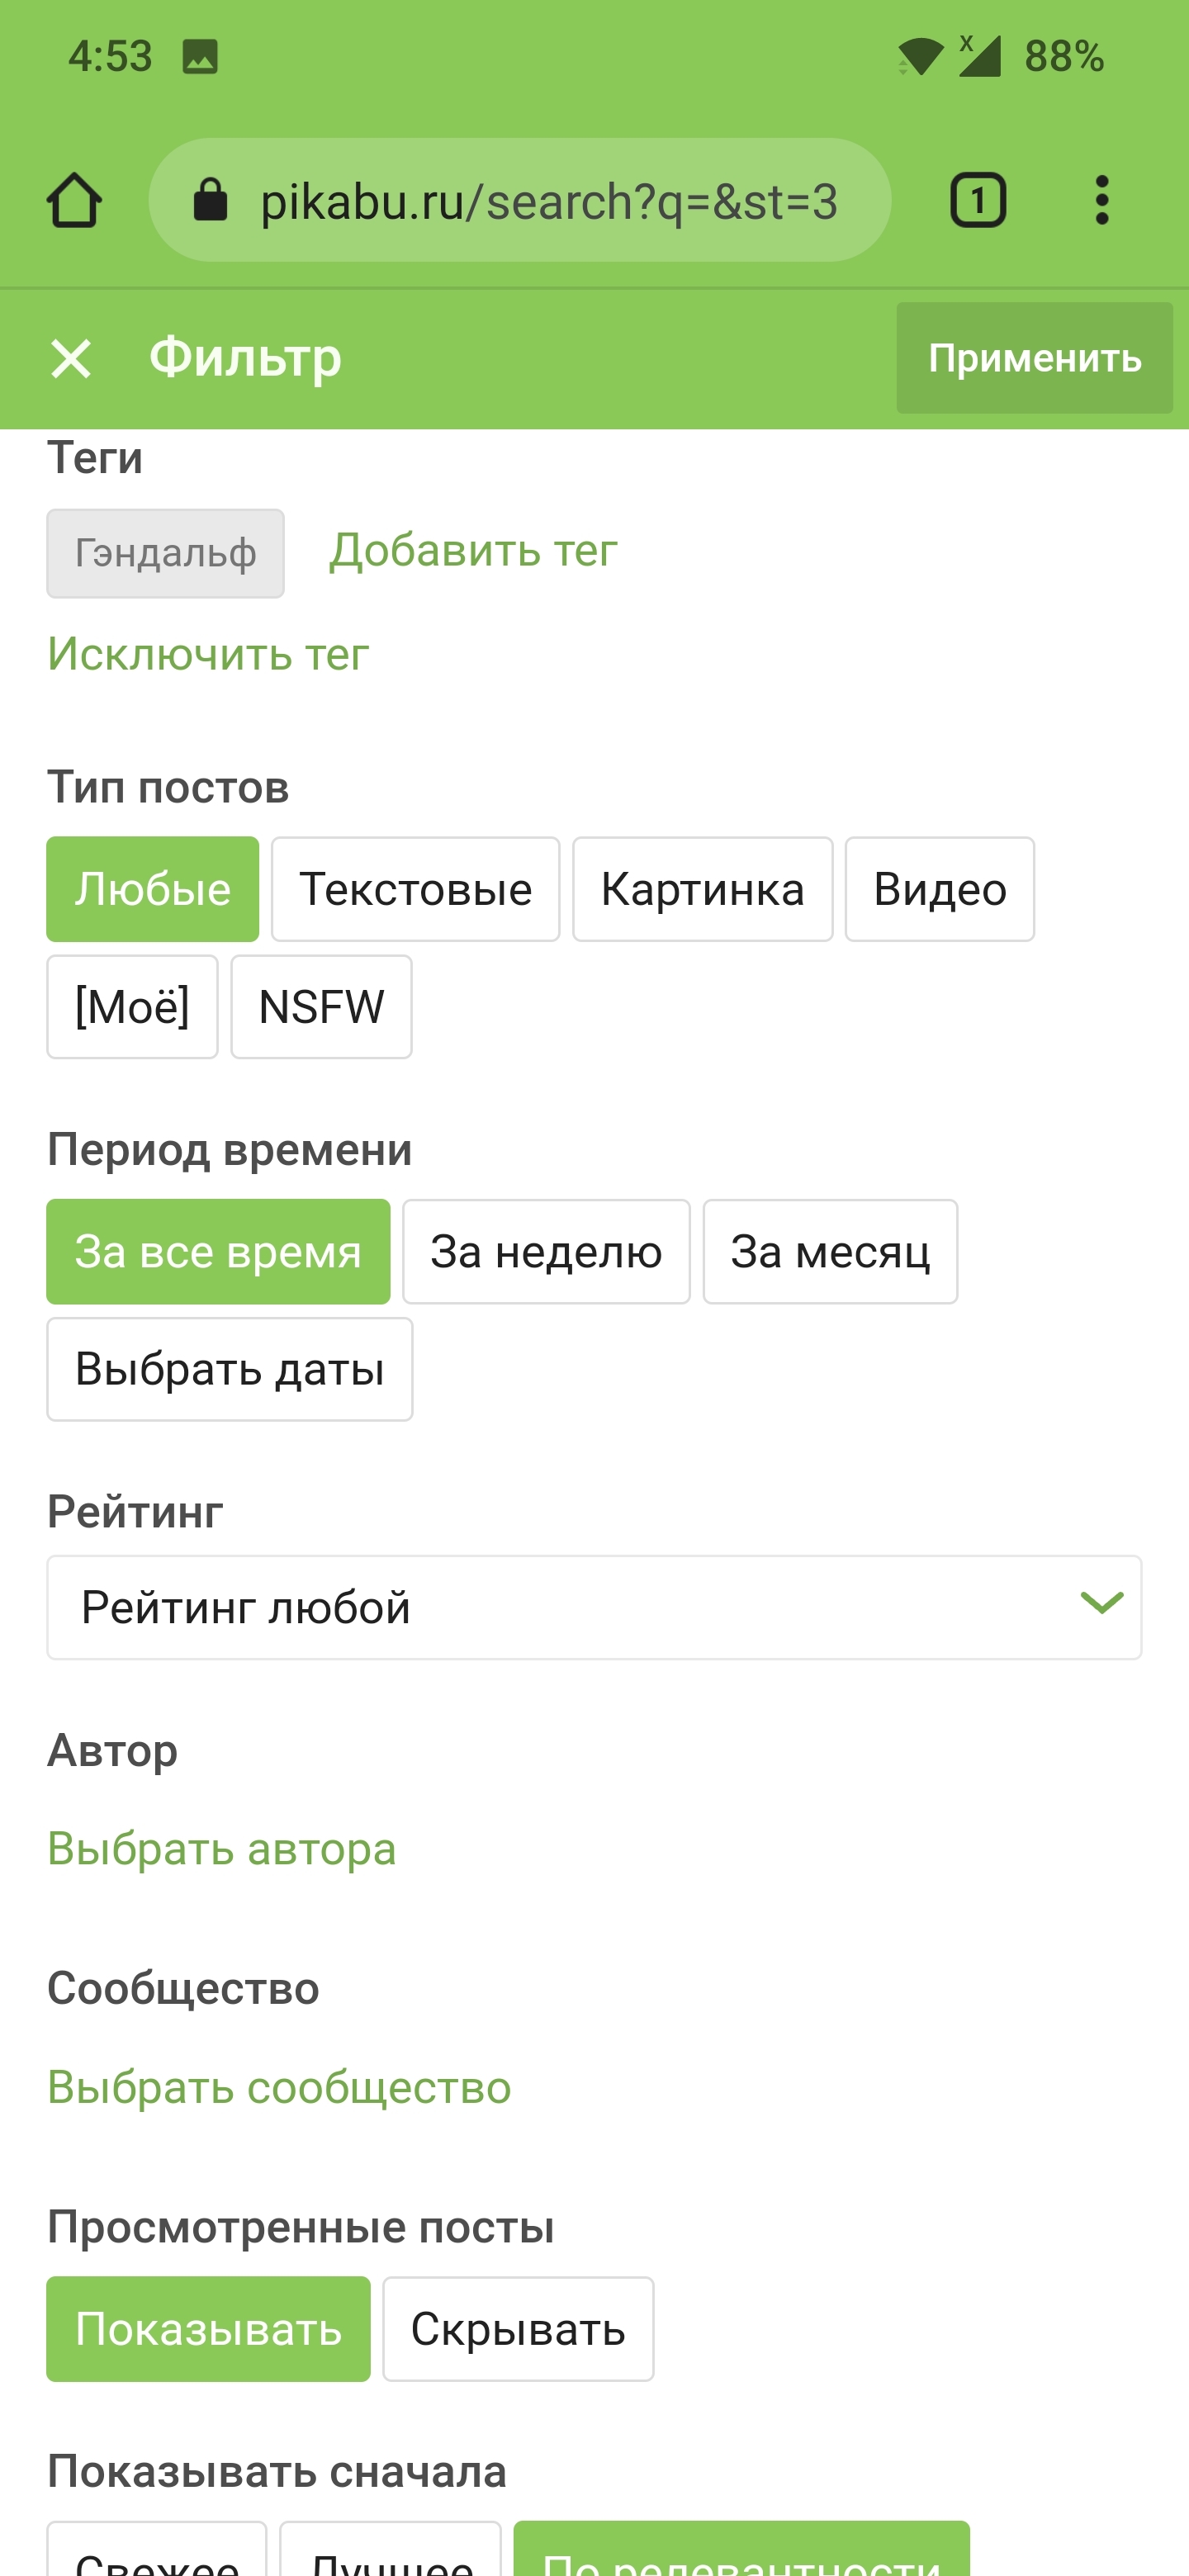This screenshot has height=2576, width=1189.
Task: Open the browser tab switcher icon
Action: coord(977,200)
